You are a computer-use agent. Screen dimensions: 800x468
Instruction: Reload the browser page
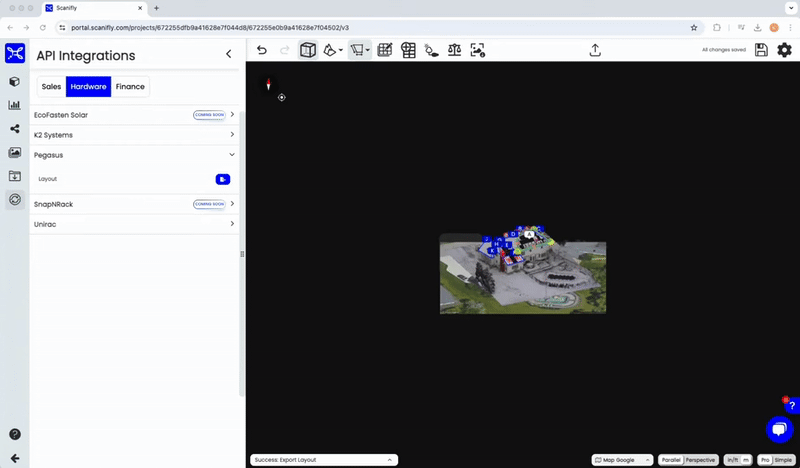tap(43, 28)
